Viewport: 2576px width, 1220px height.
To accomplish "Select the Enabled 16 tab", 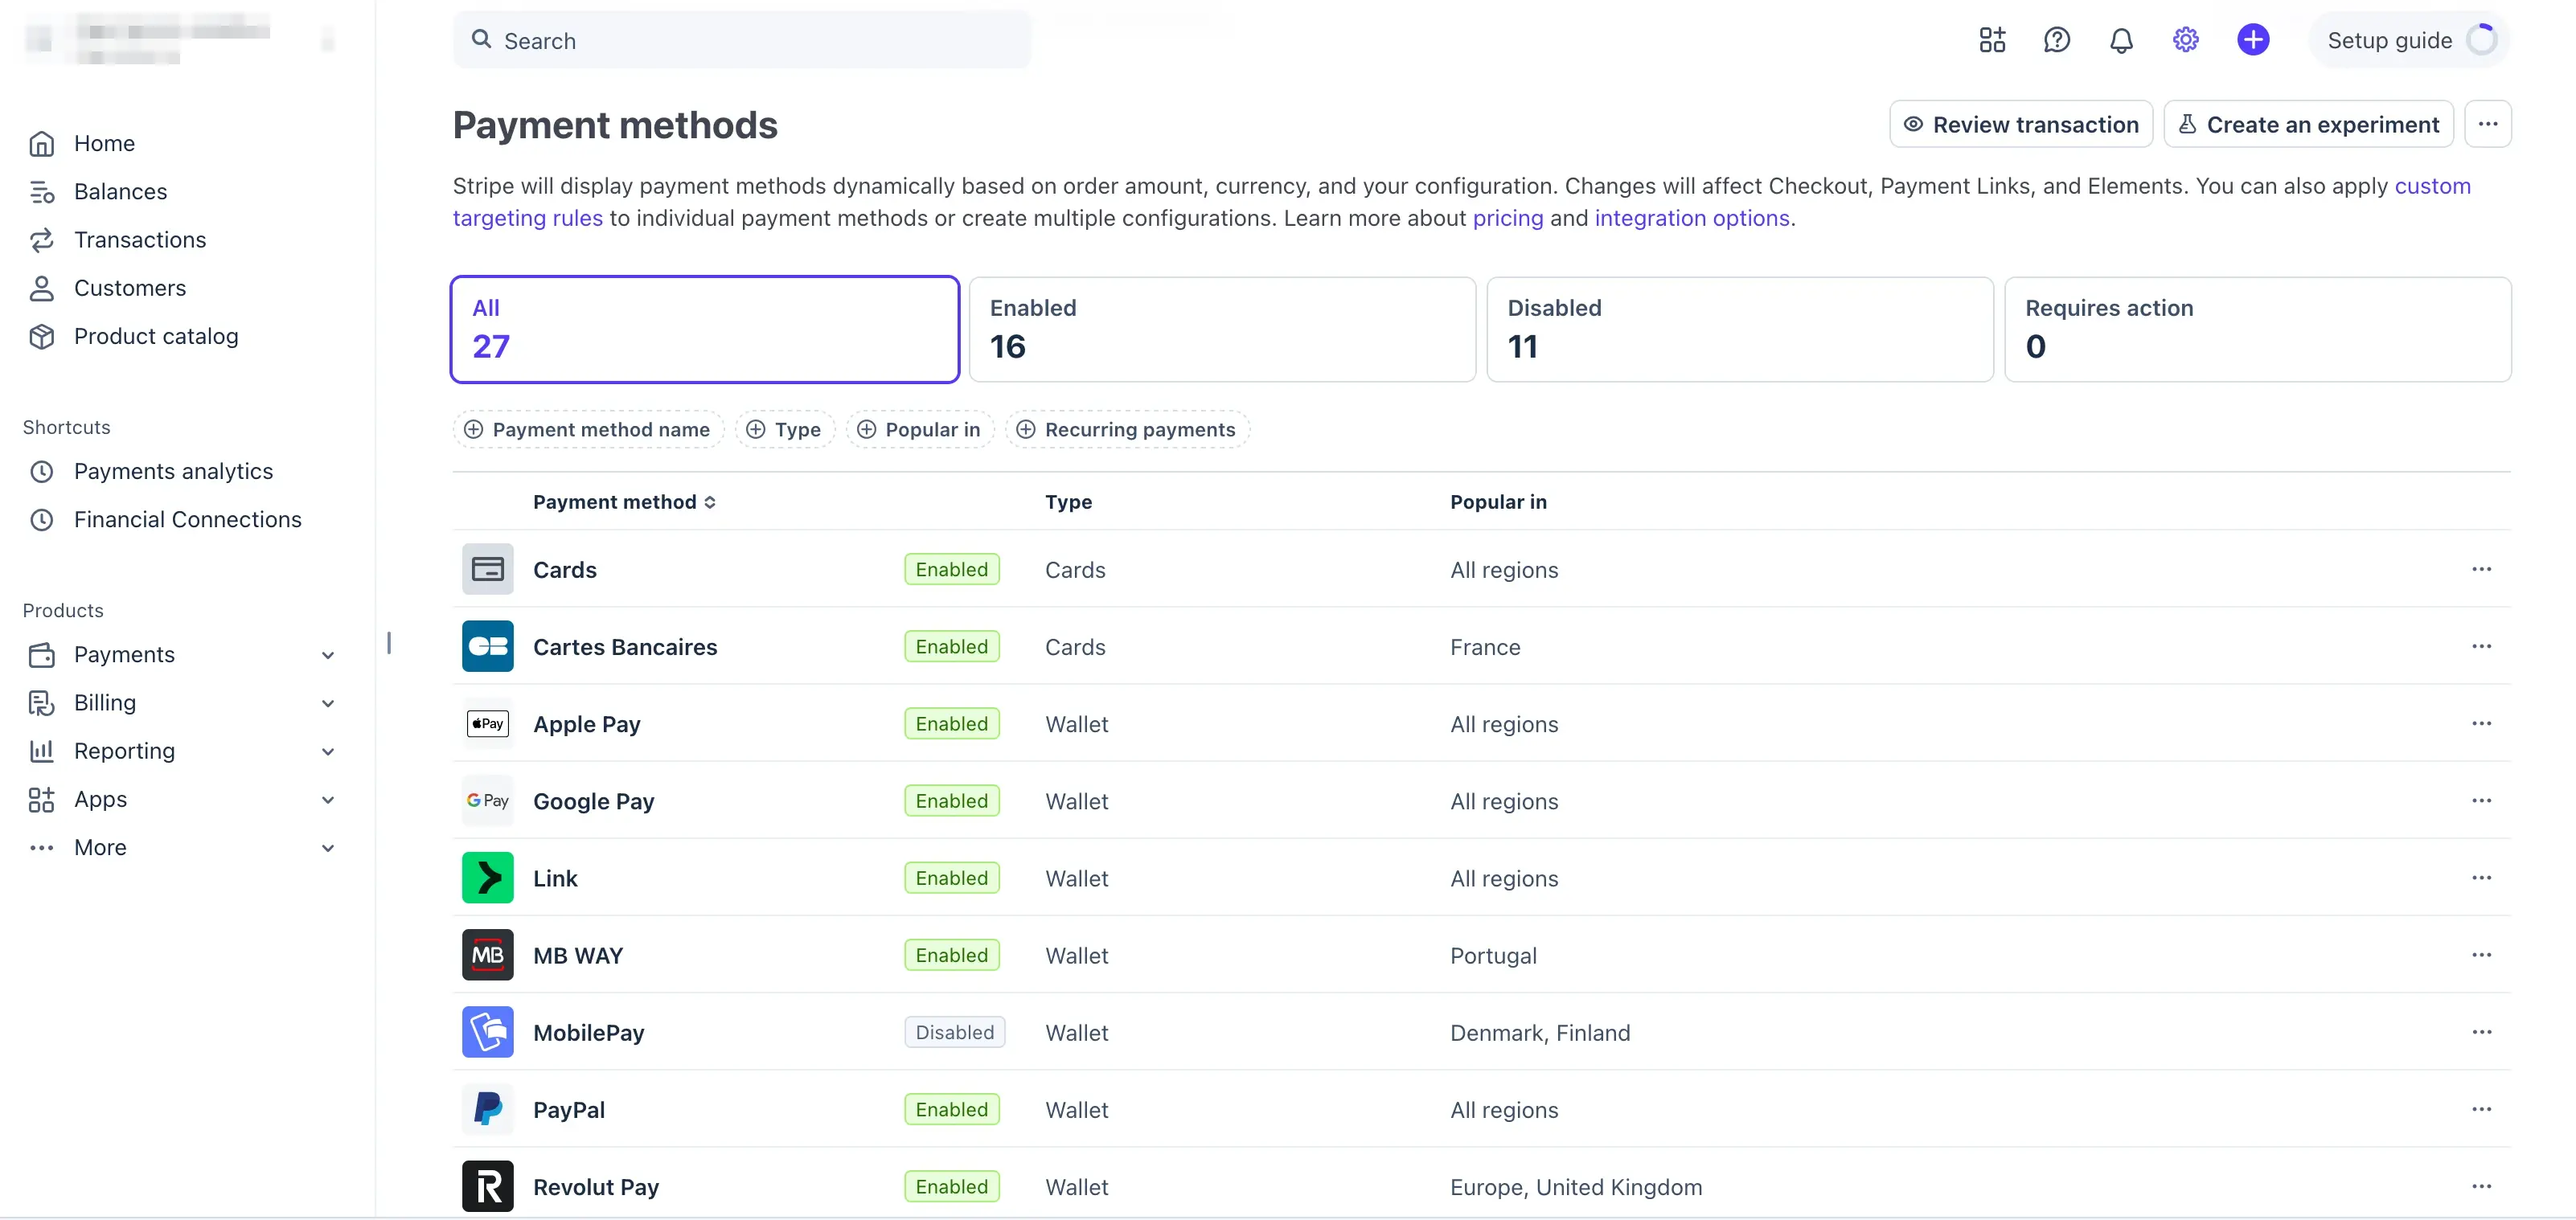I will click(x=1221, y=329).
